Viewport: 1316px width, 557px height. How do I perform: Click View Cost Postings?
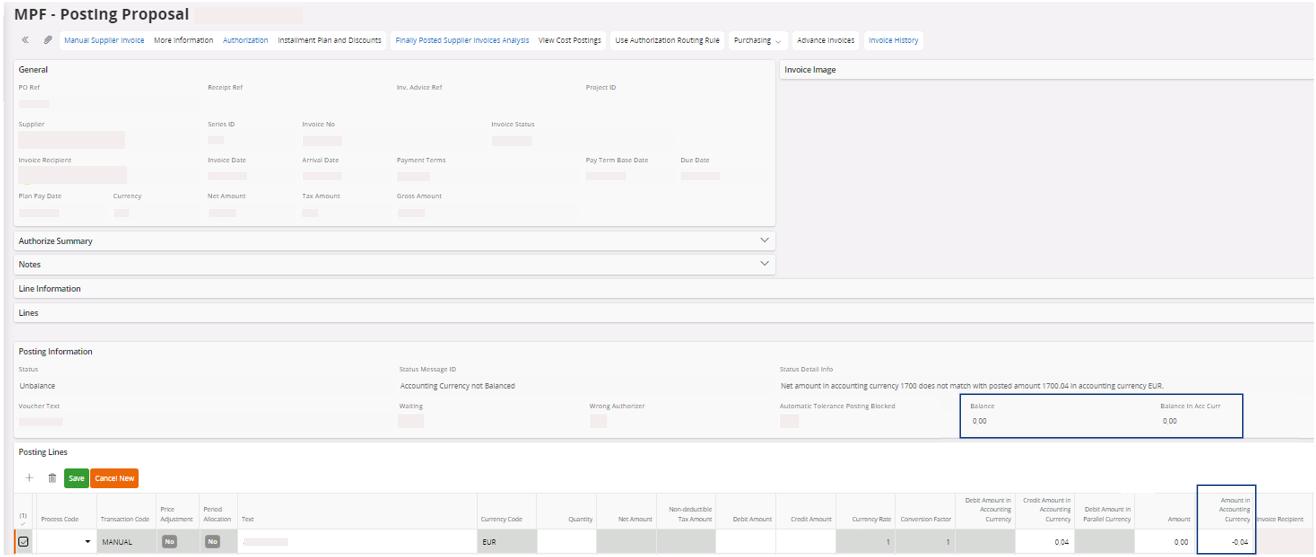569,41
